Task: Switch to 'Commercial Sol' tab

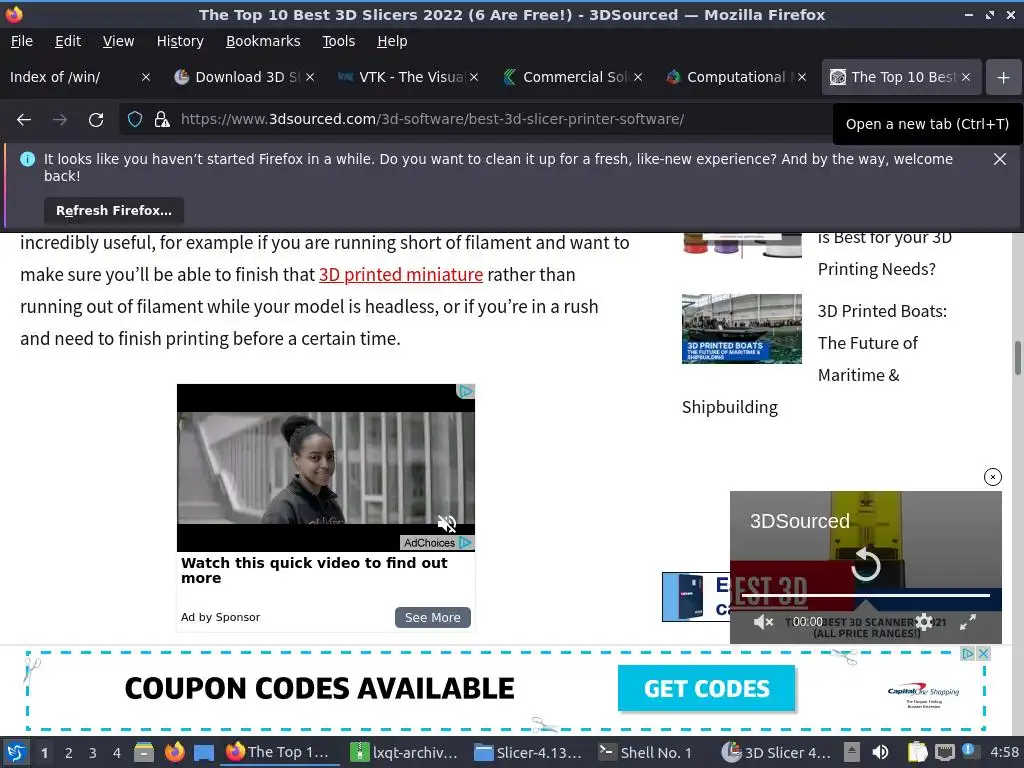Action: (x=565, y=77)
